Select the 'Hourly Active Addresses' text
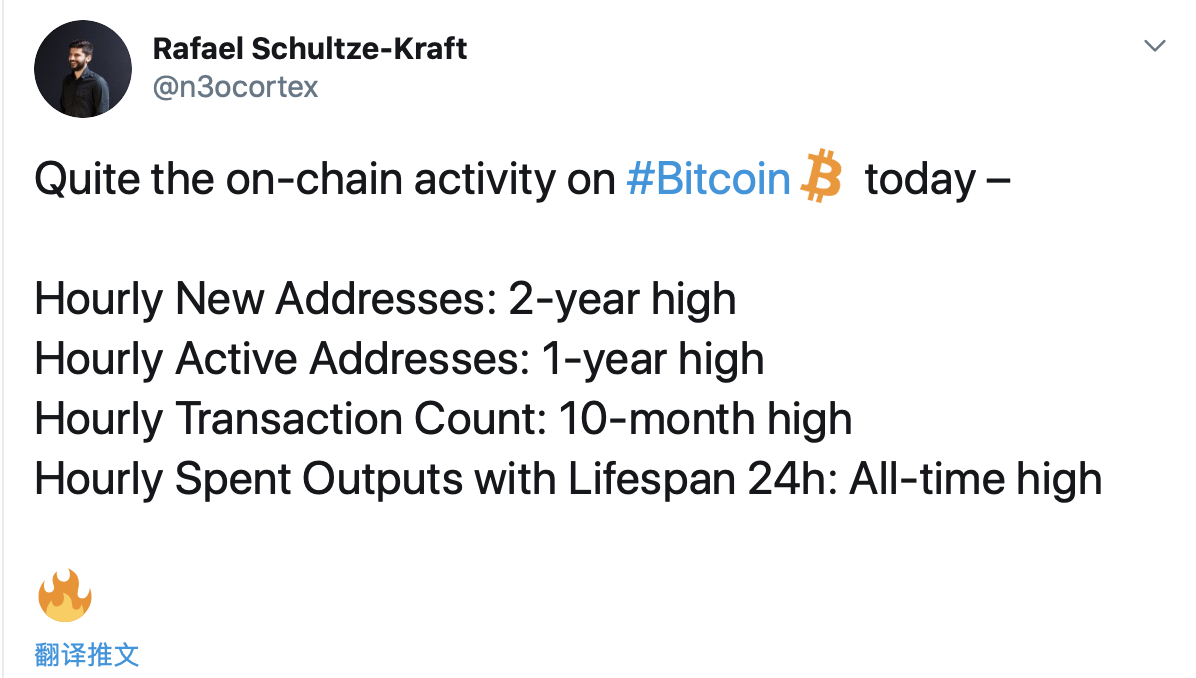1196x678 pixels. point(282,359)
